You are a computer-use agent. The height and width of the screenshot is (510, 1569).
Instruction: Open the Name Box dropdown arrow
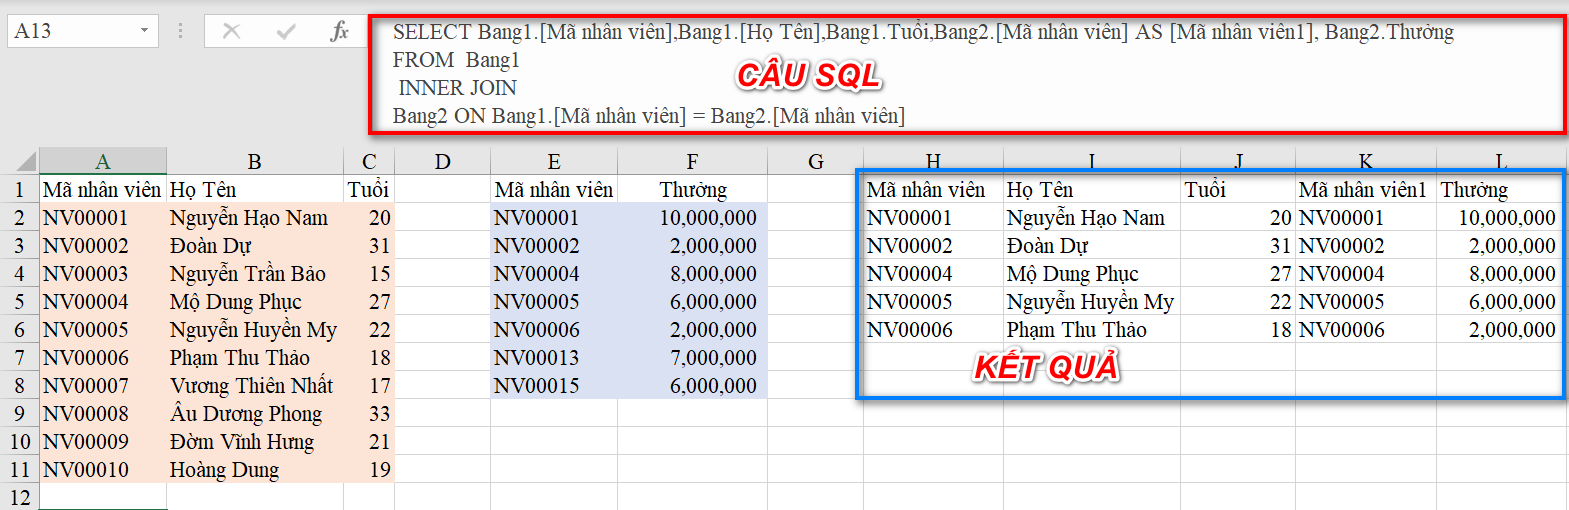point(145,31)
